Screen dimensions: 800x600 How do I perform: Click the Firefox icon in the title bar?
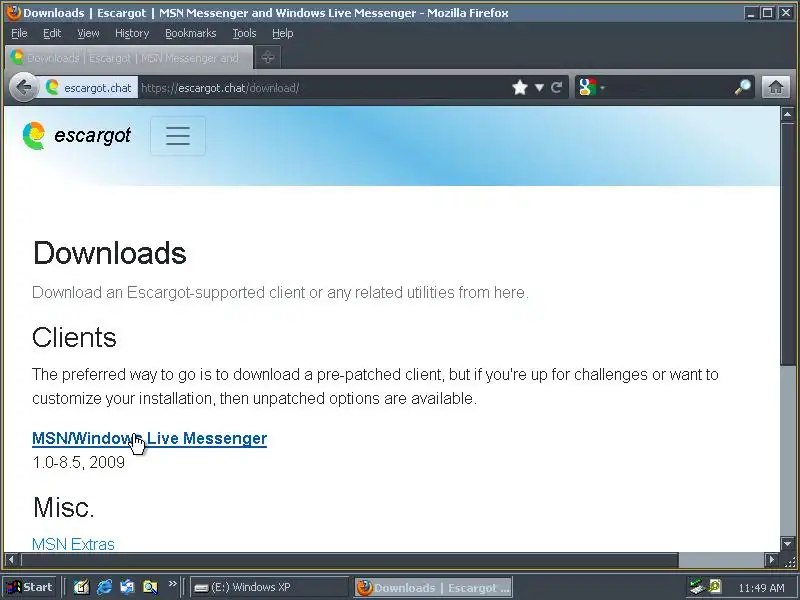14,12
